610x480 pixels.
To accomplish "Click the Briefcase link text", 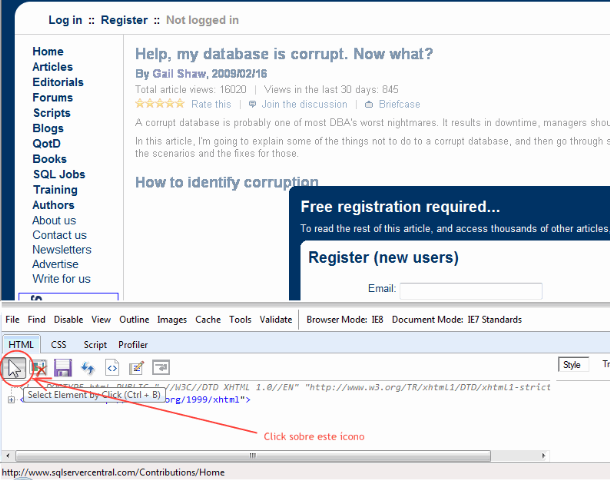I will [400, 104].
